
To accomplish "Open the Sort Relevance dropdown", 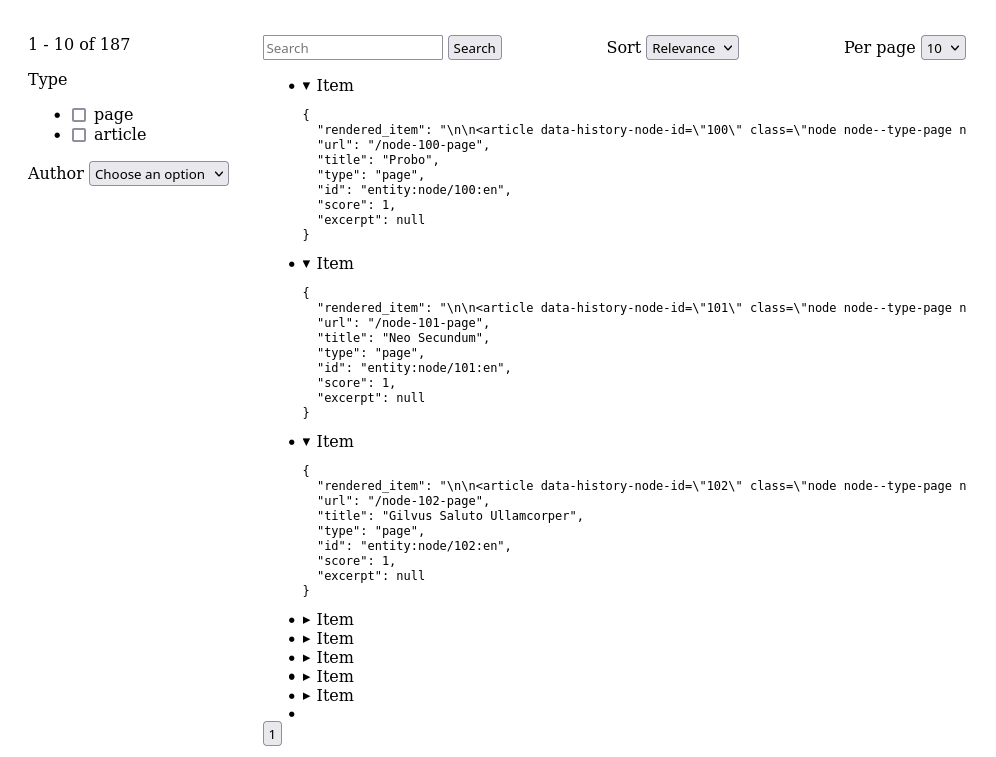I will tap(692, 48).
